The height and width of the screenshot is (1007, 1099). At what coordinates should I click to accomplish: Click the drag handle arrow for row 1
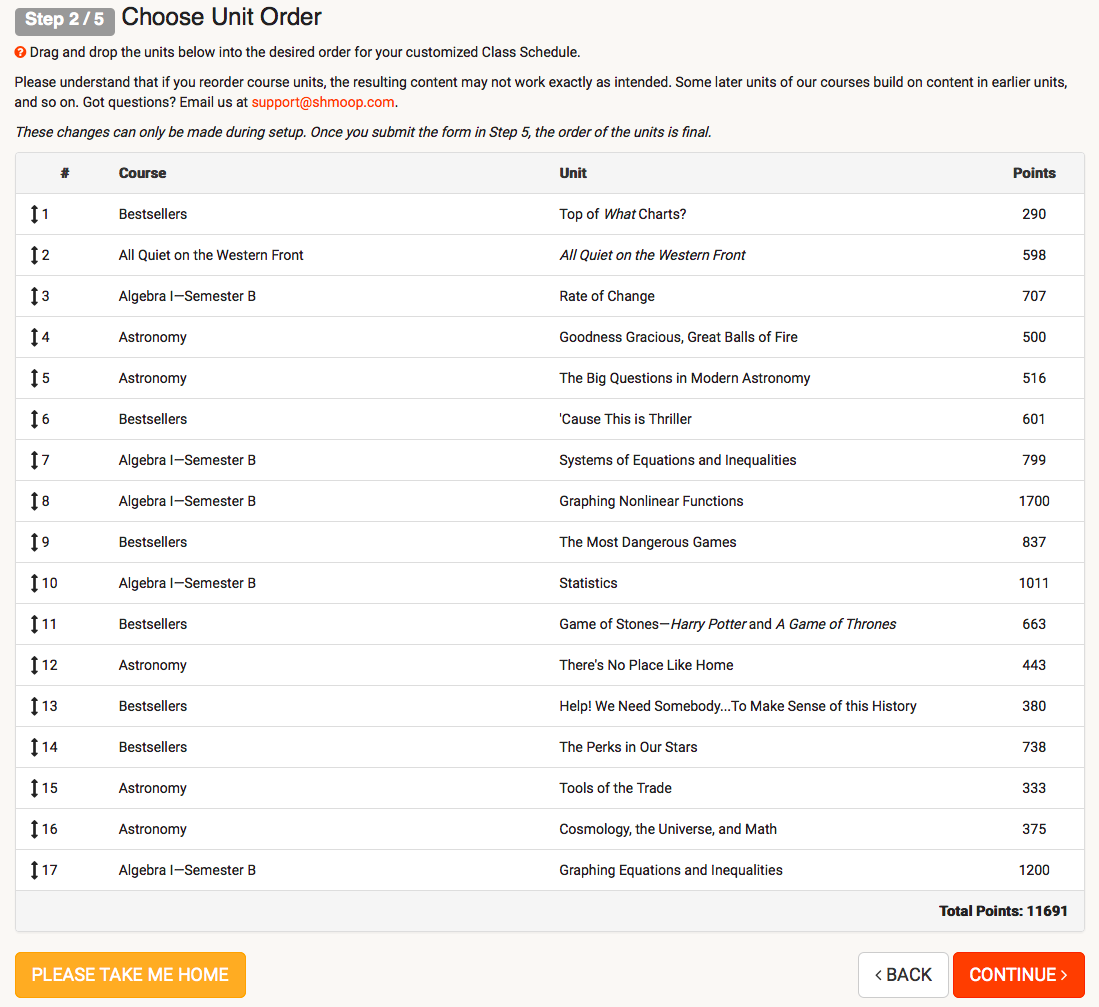(x=34, y=214)
